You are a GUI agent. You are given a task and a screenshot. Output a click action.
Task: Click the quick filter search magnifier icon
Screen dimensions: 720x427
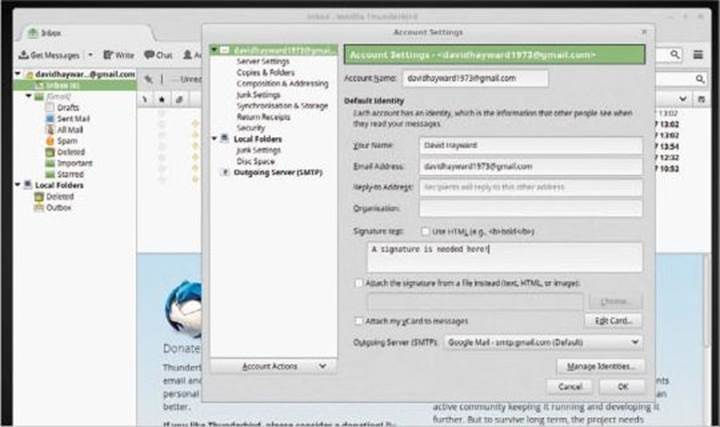click(x=699, y=79)
